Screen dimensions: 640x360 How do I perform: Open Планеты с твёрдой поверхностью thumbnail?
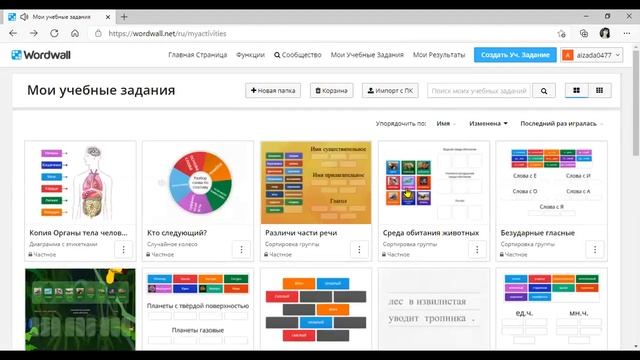click(x=198, y=309)
